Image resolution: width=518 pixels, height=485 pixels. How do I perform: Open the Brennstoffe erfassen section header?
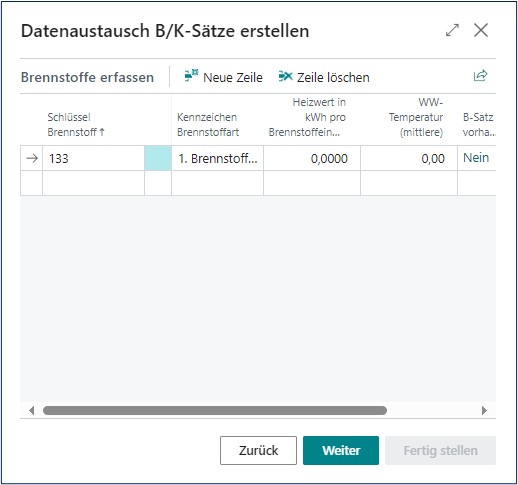[x=87, y=77]
